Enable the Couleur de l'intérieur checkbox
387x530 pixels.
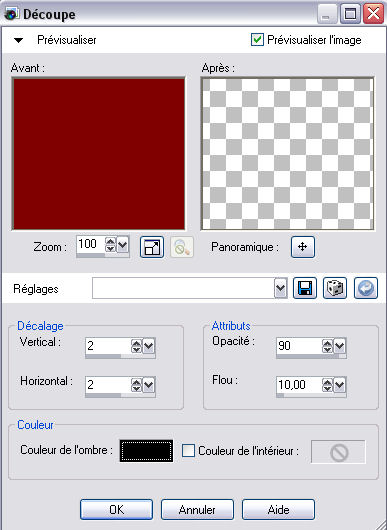click(x=188, y=451)
